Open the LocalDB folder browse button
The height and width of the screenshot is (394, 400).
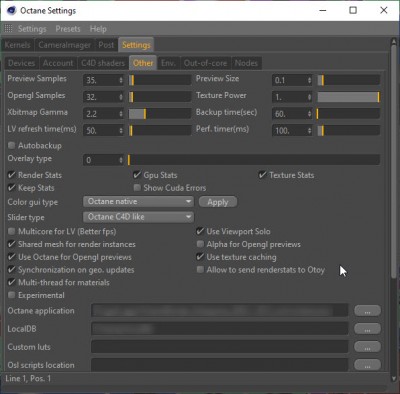click(367, 329)
